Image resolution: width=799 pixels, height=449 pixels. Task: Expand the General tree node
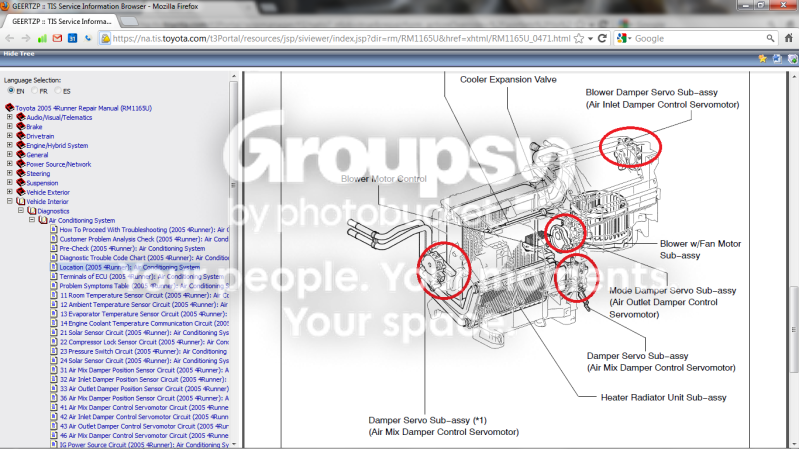(9, 154)
